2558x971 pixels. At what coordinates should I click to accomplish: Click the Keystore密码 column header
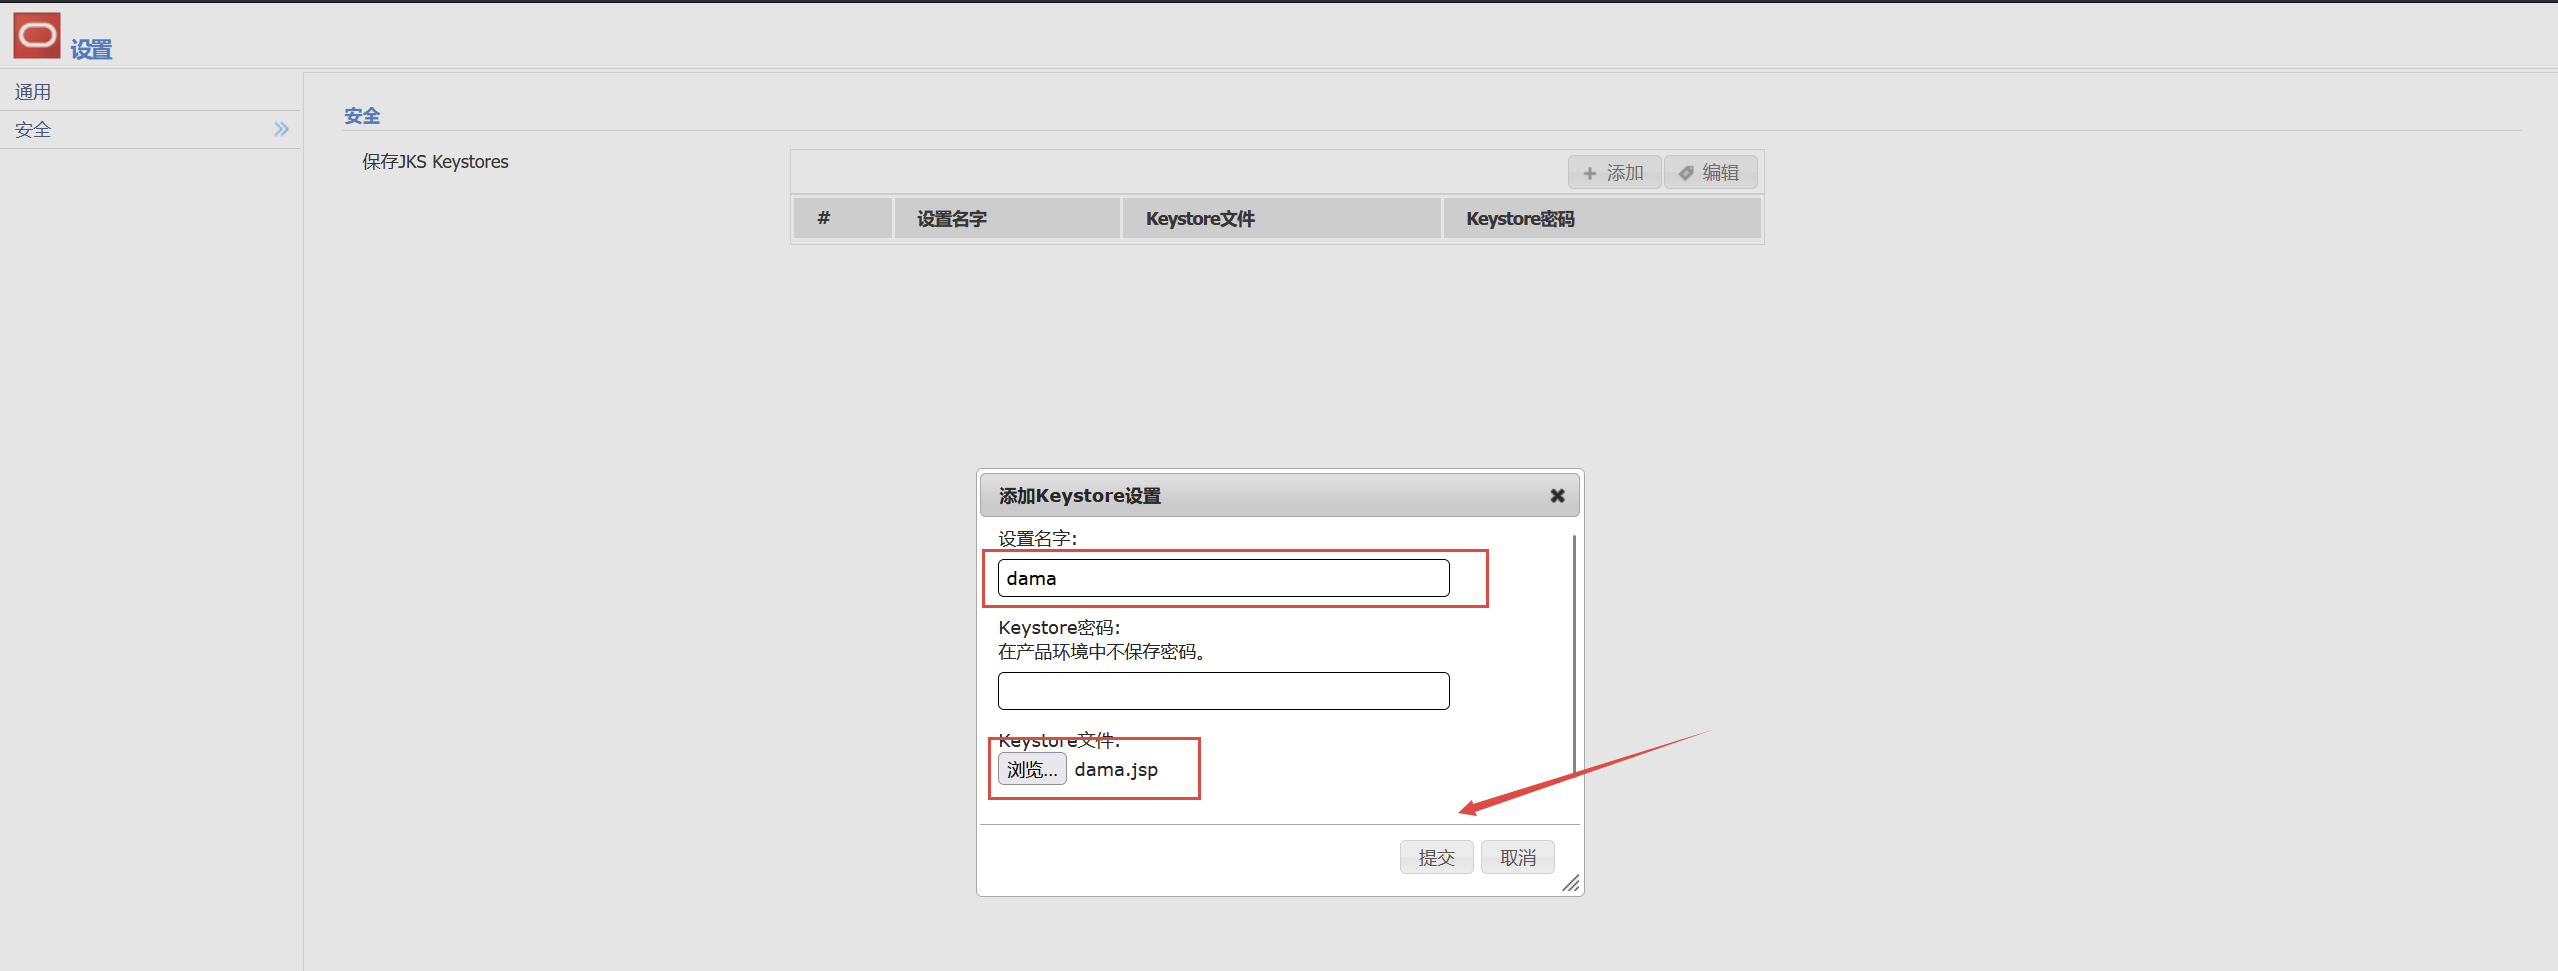point(1601,218)
